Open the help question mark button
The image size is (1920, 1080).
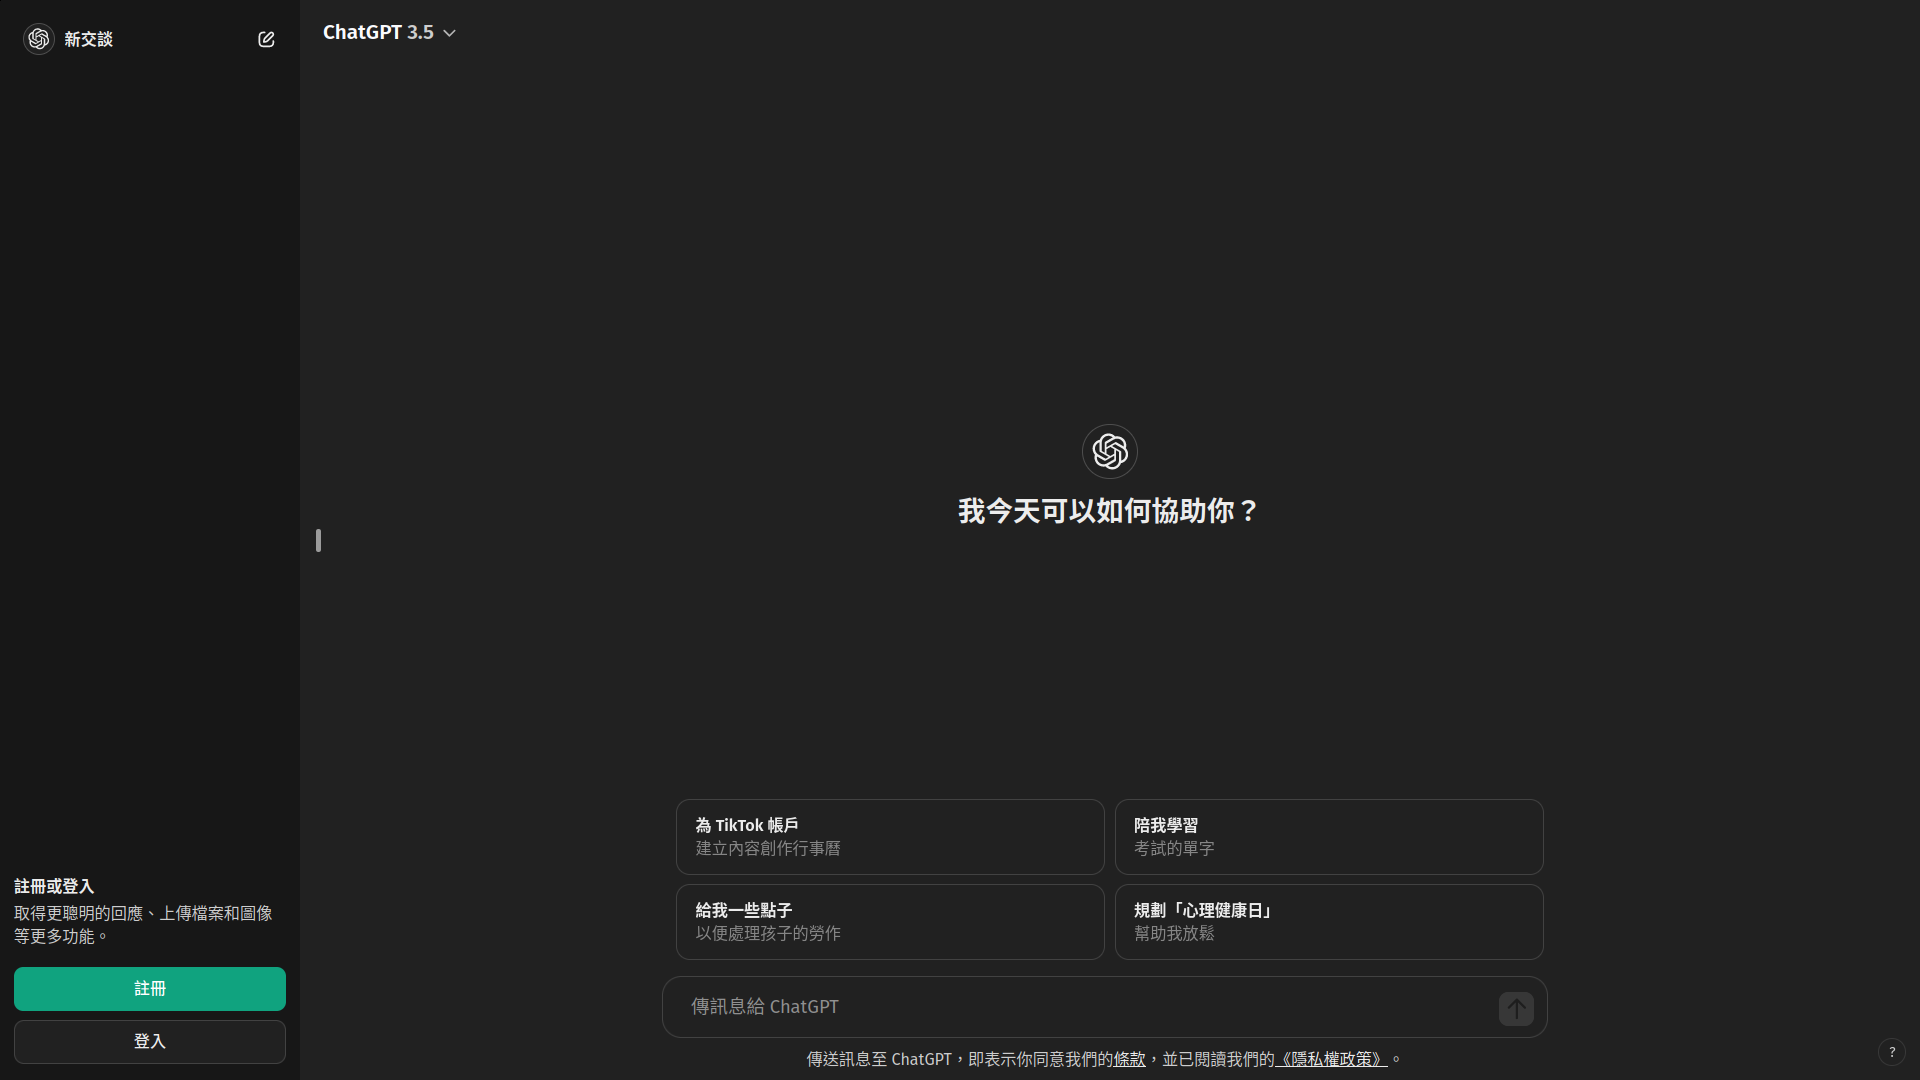click(1891, 1052)
